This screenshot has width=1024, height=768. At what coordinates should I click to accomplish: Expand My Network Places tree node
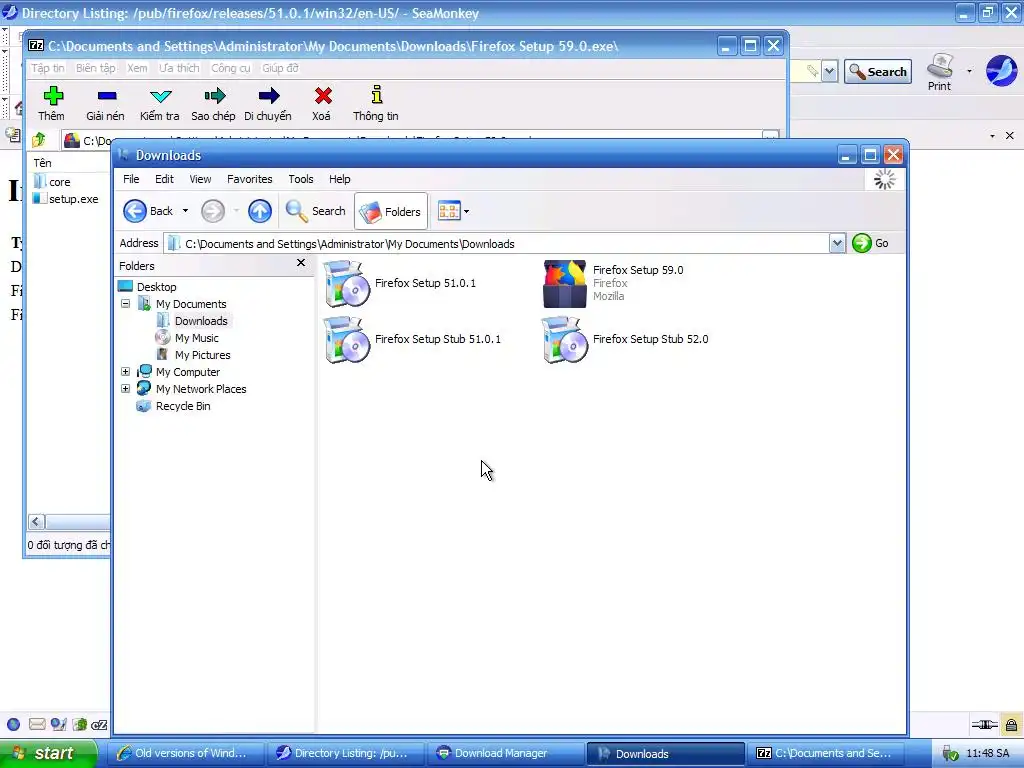click(x=125, y=389)
